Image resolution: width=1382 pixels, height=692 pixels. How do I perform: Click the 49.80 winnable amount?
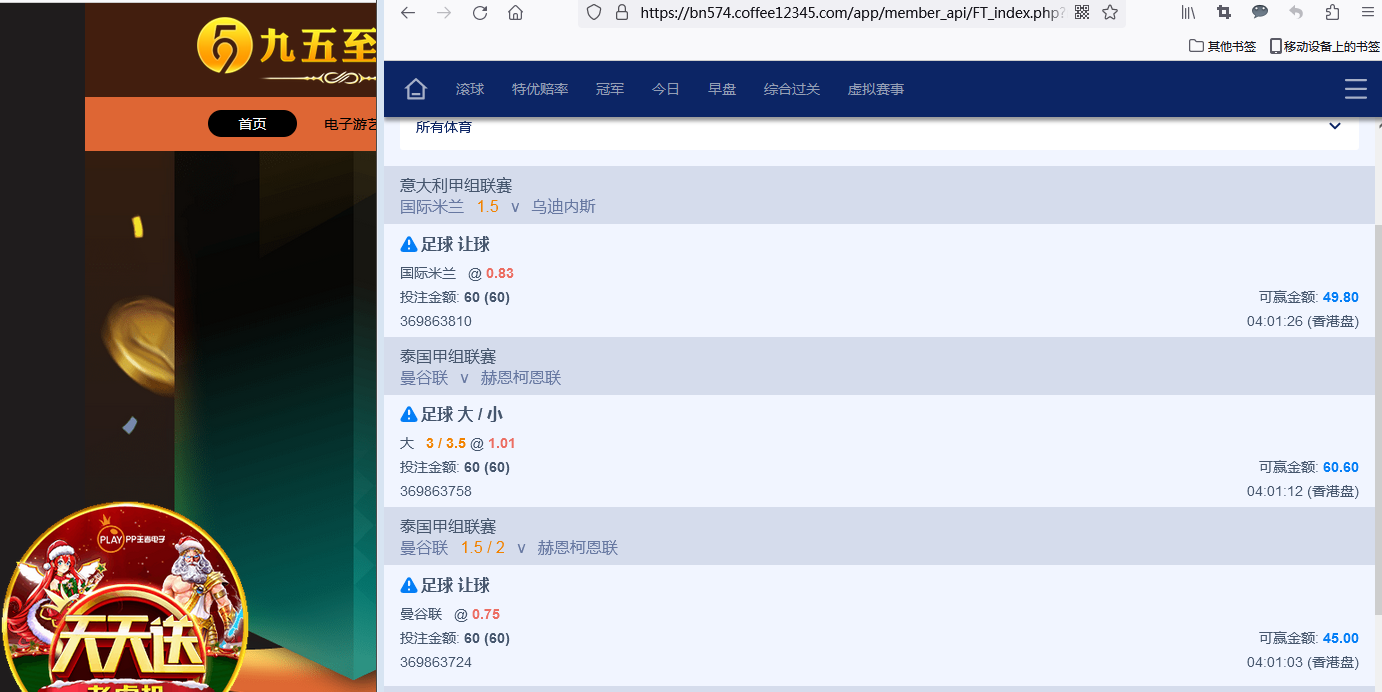coord(1341,297)
